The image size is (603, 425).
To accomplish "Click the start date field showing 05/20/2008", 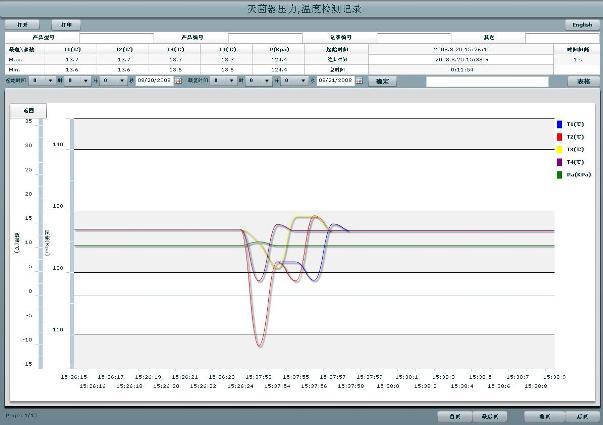I will tap(152, 81).
